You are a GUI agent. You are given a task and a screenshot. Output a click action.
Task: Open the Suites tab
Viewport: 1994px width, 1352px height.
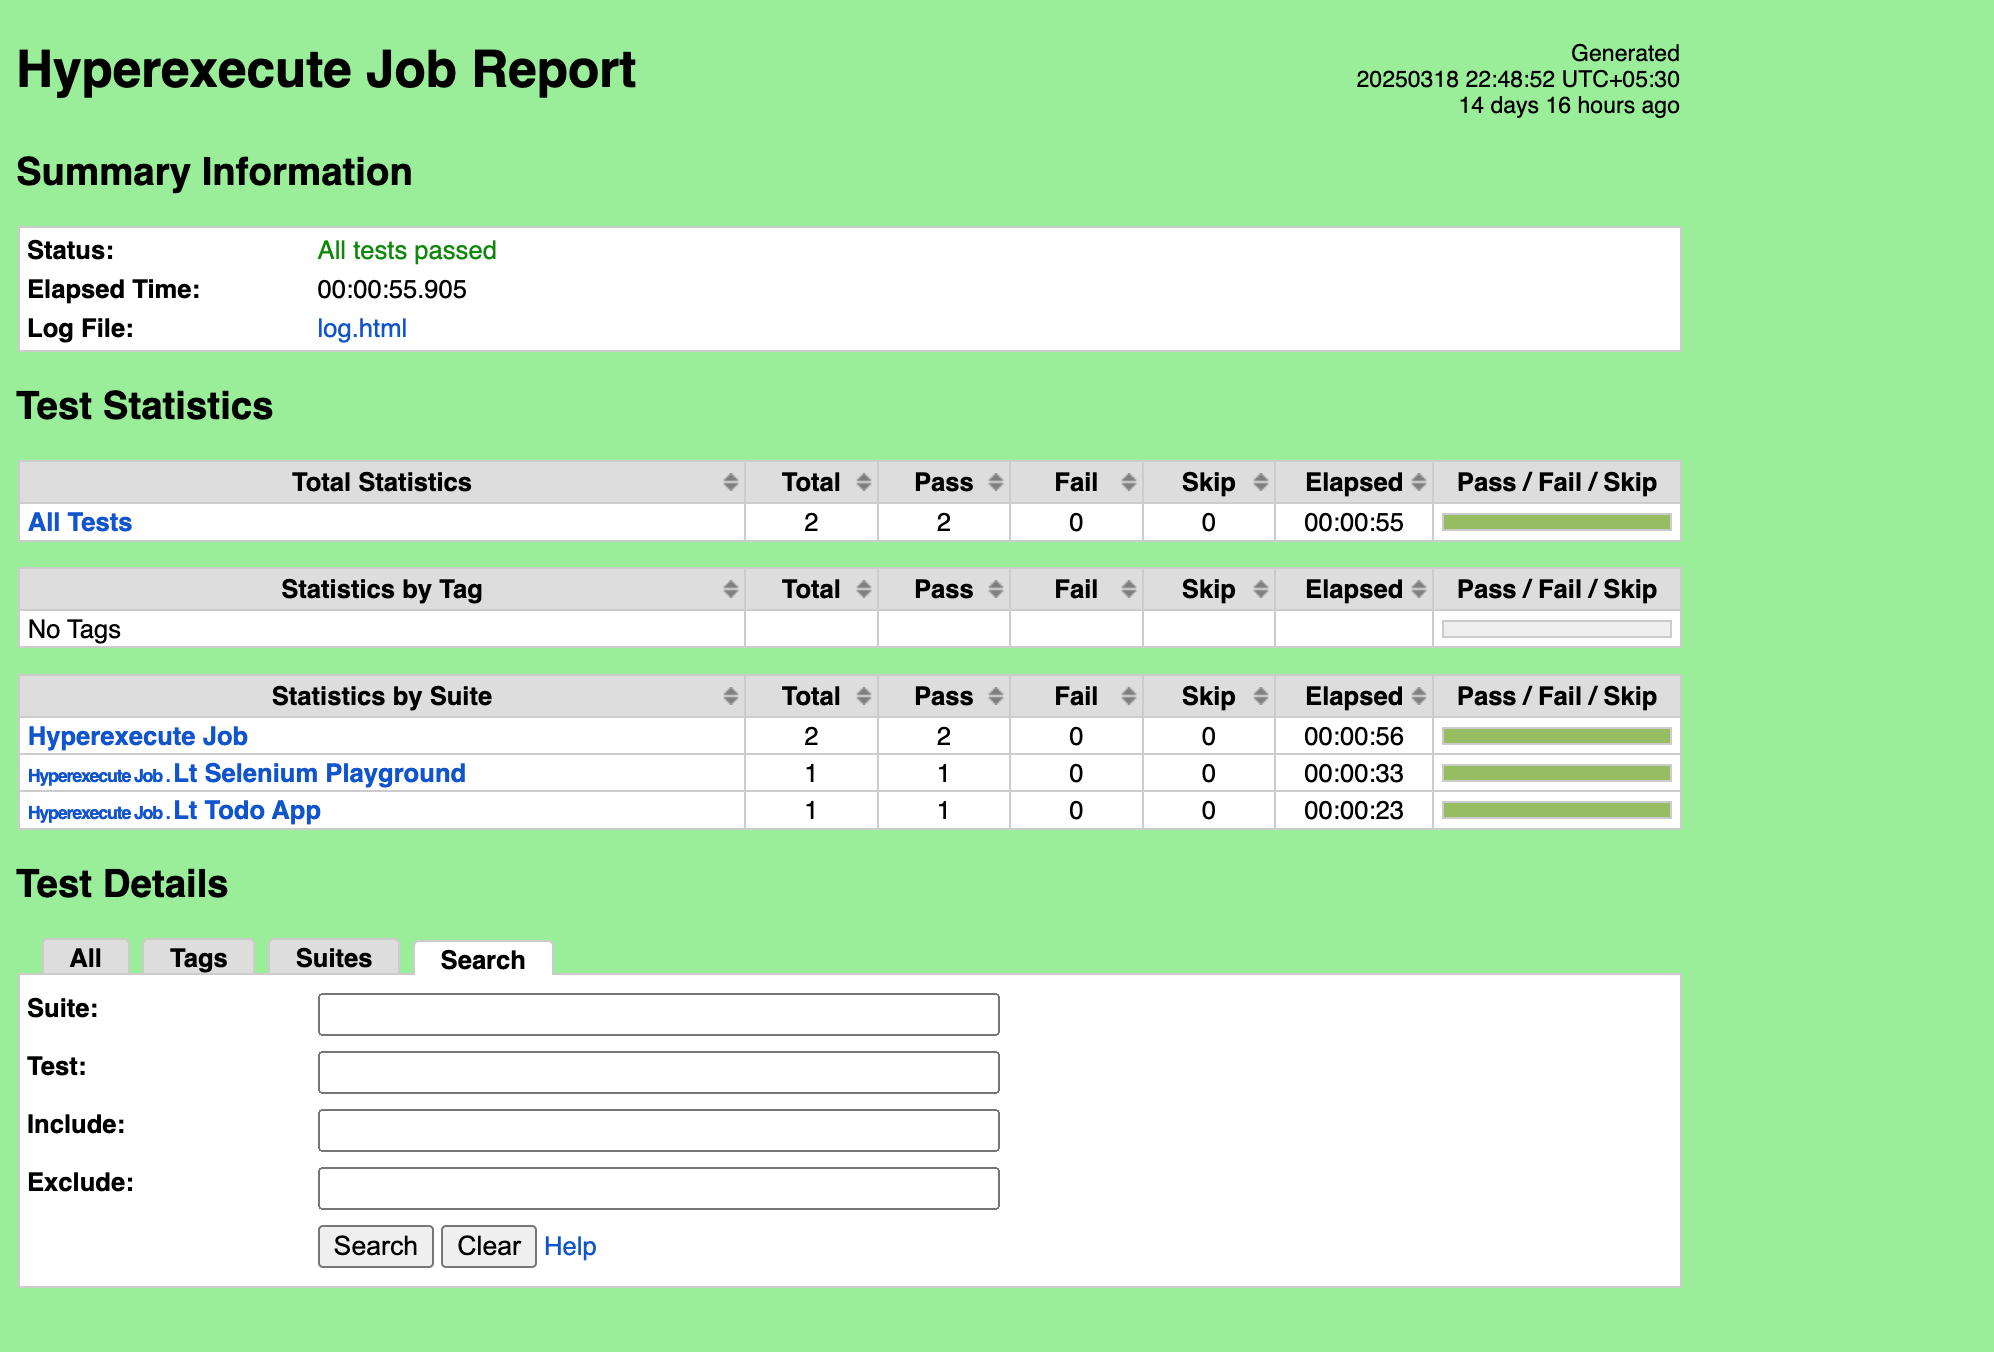coord(333,958)
